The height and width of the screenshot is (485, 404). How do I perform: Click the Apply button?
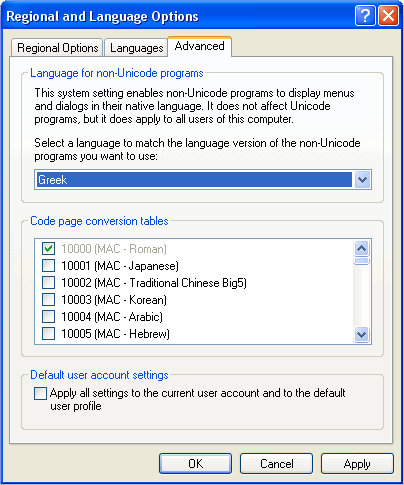pyautogui.click(x=357, y=463)
